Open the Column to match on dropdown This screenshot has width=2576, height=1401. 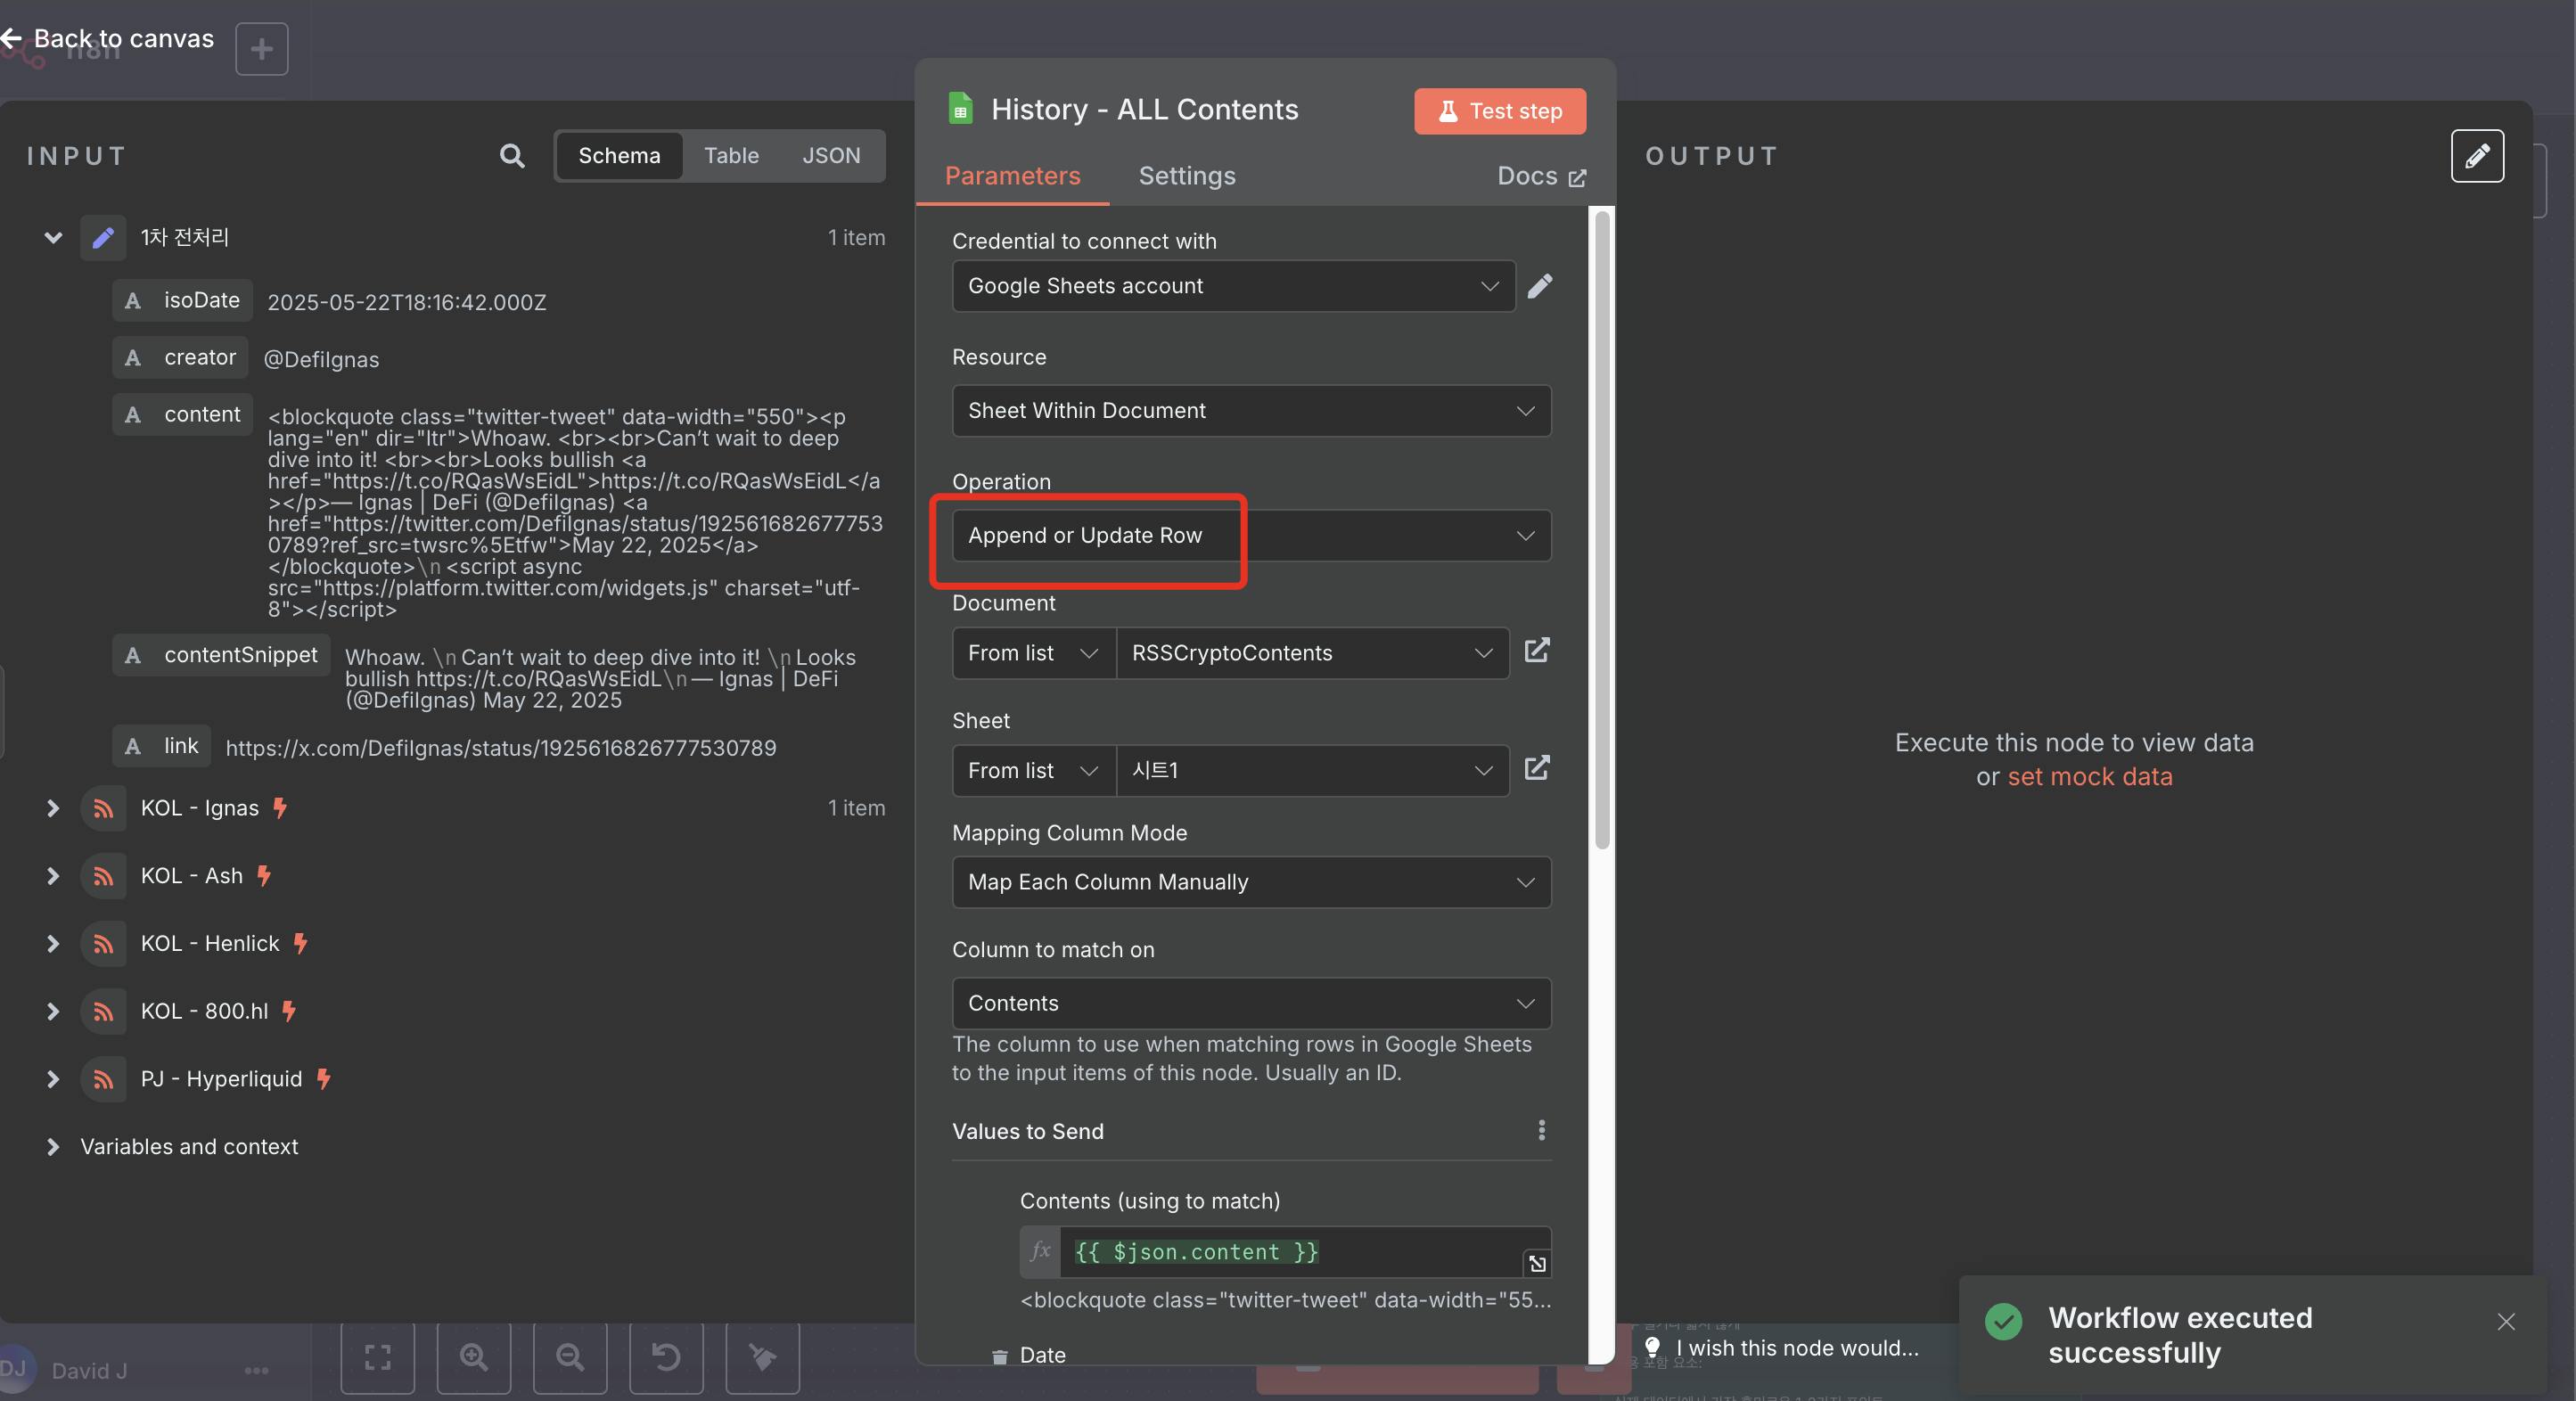pos(1250,1003)
